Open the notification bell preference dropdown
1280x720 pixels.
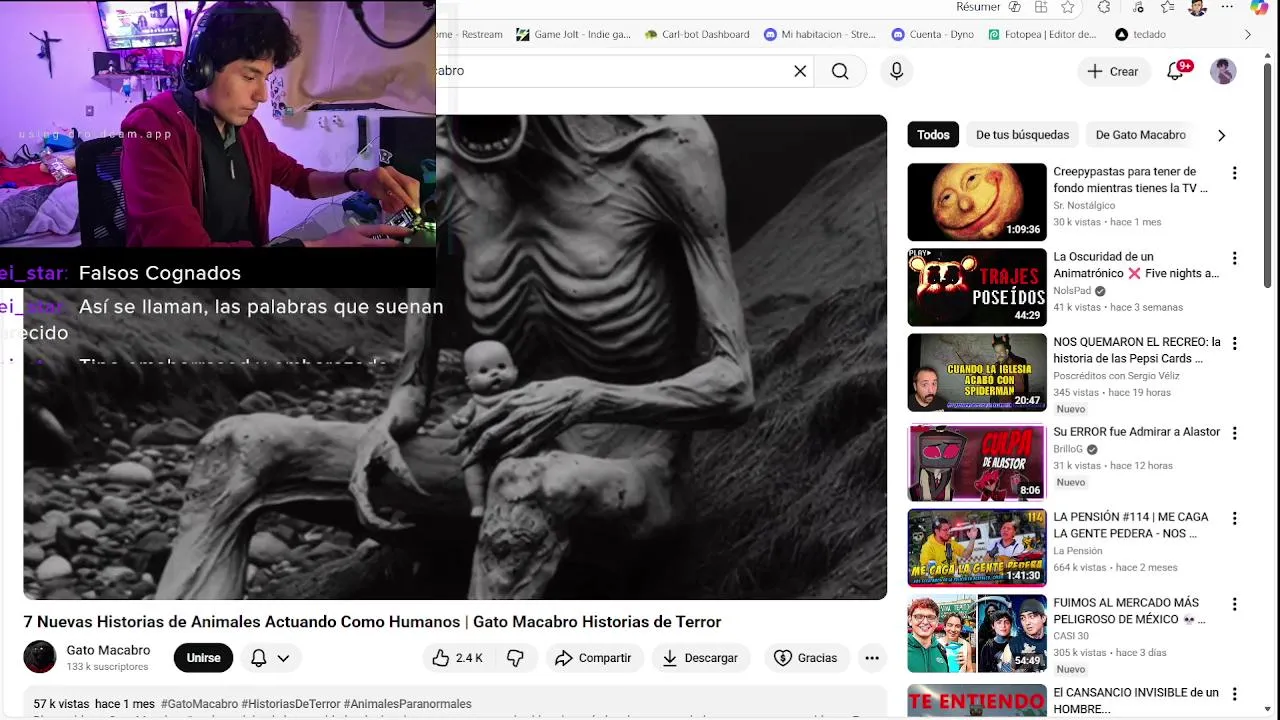pyautogui.click(x=270, y=658)
